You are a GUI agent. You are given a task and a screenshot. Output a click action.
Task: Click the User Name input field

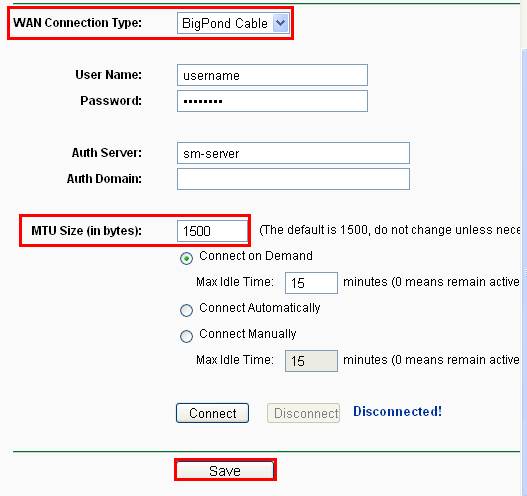pyautogui.click(x=272, y=75)
